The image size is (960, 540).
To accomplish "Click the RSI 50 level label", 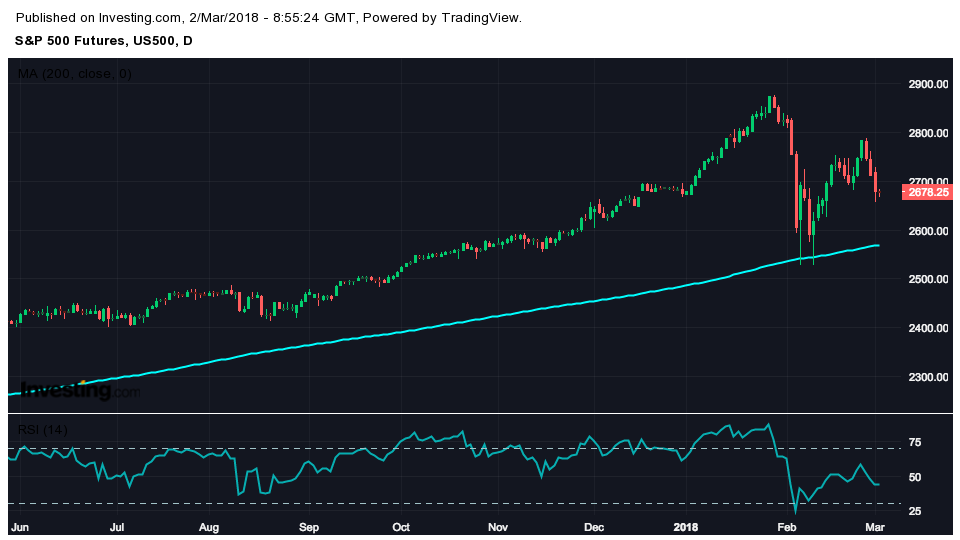I will point(915,477).
